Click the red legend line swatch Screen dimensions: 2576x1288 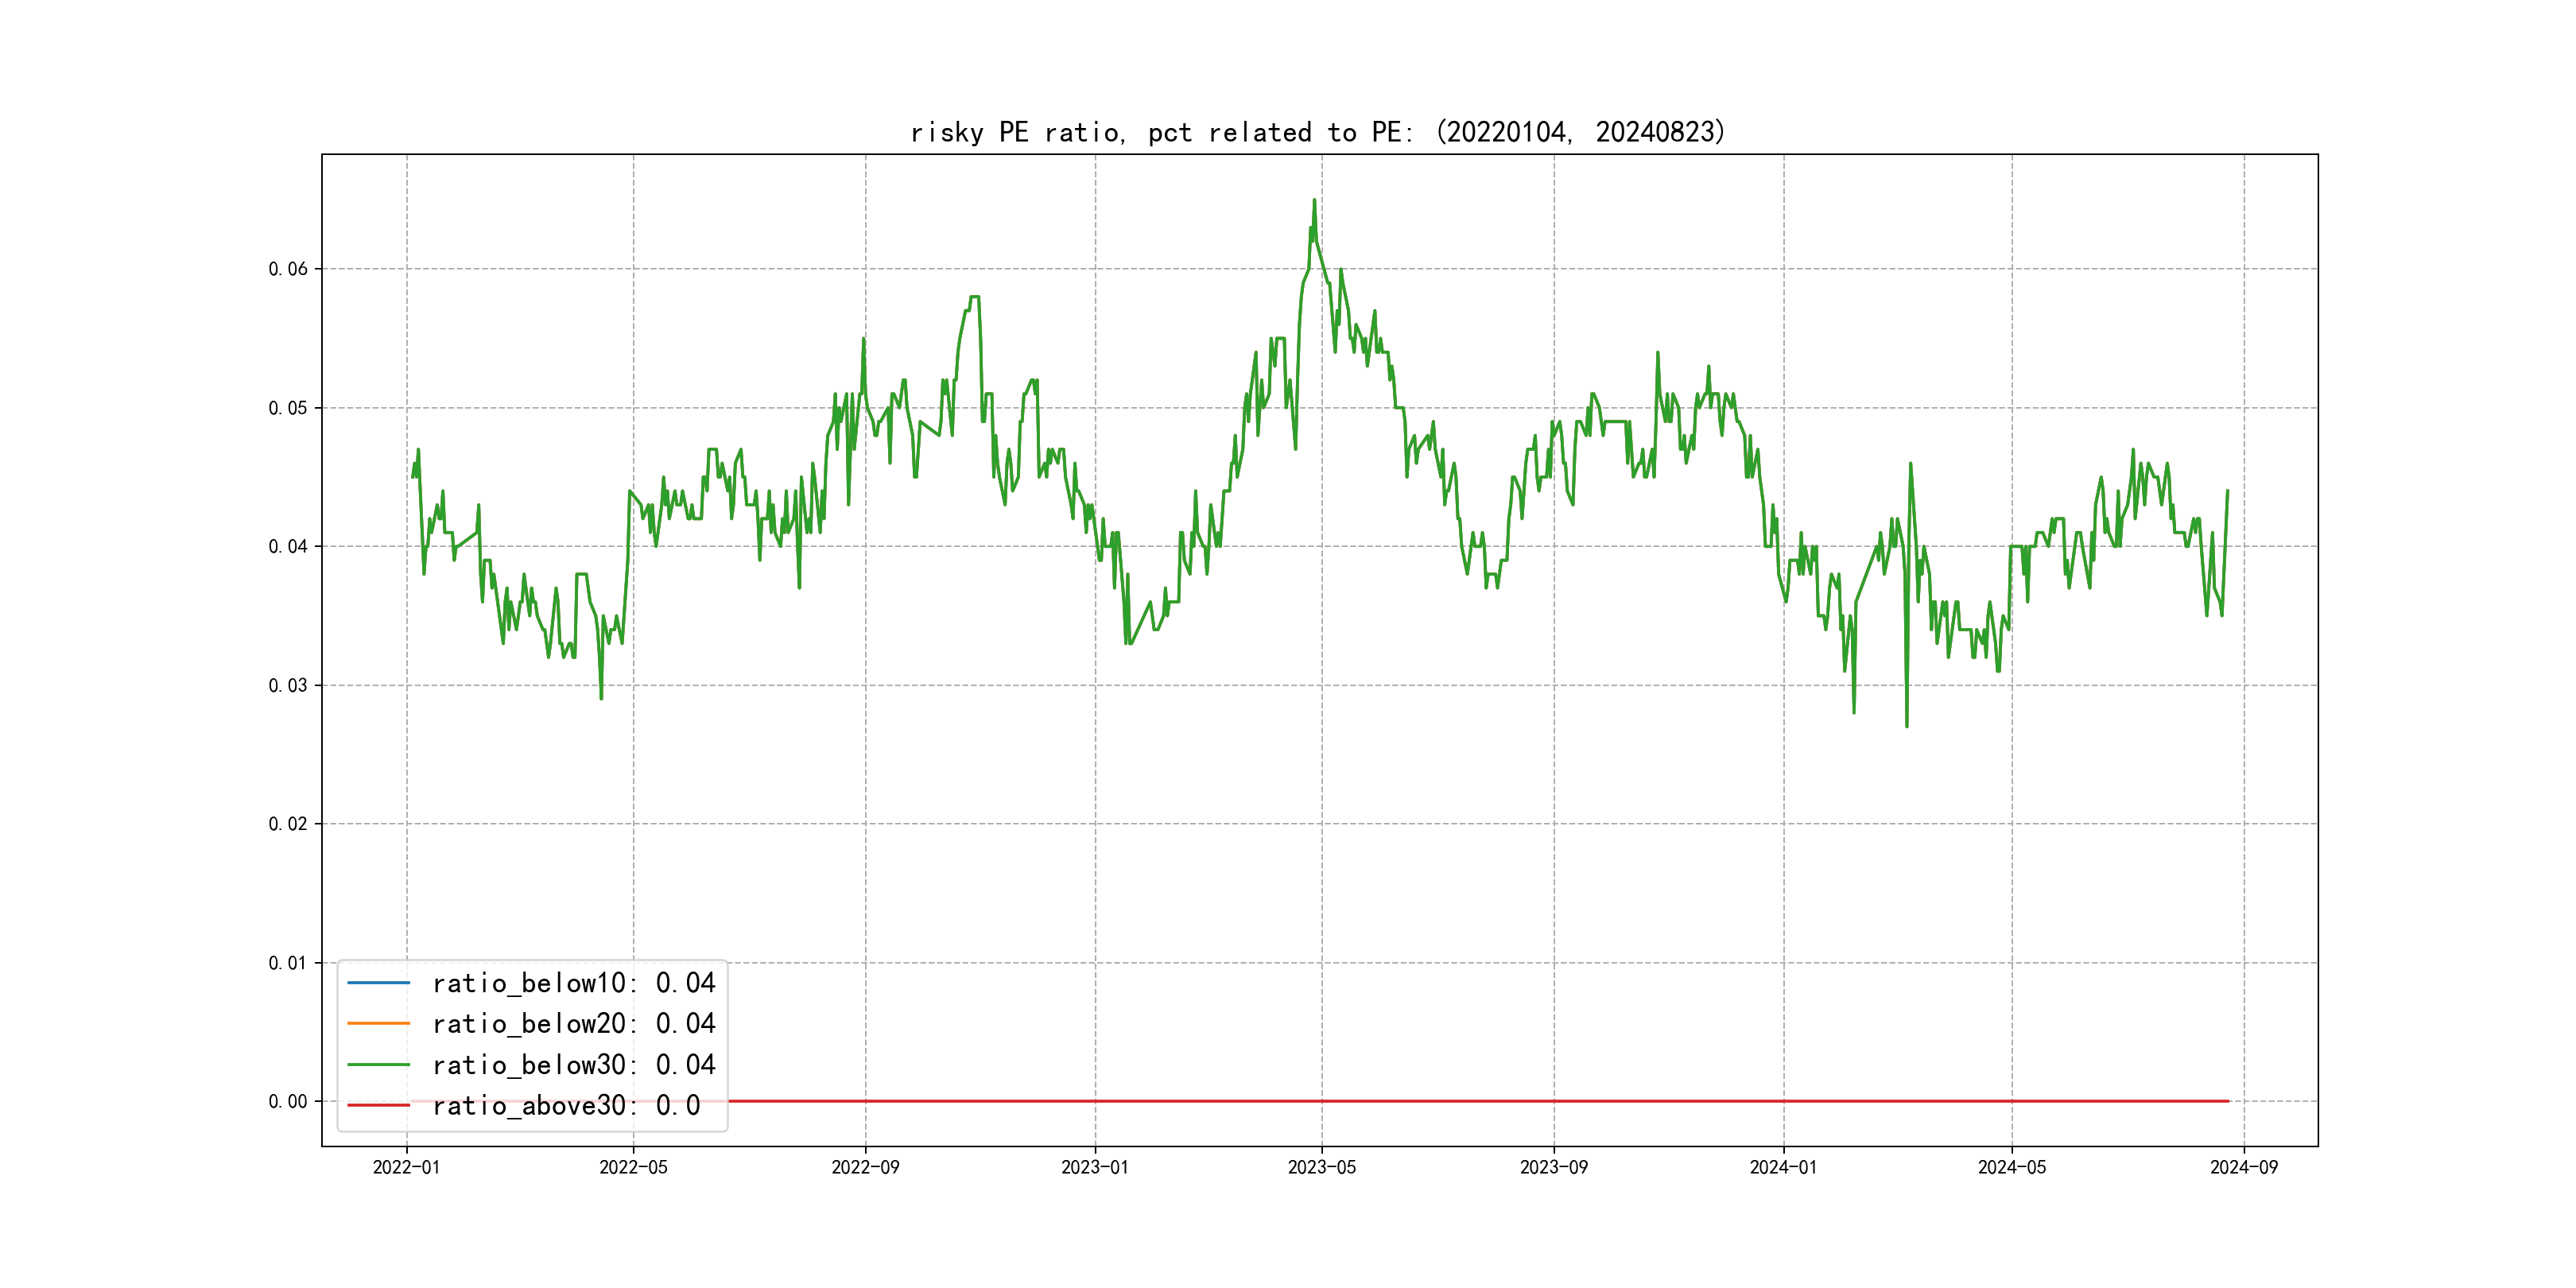(378, 1106)
